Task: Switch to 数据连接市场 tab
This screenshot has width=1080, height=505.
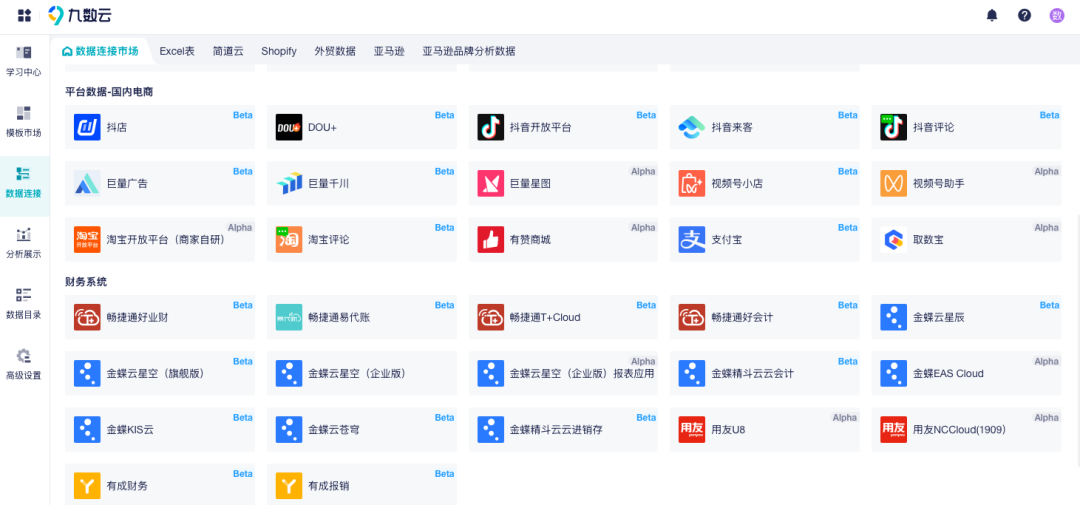Action: [x=101, y=51]
